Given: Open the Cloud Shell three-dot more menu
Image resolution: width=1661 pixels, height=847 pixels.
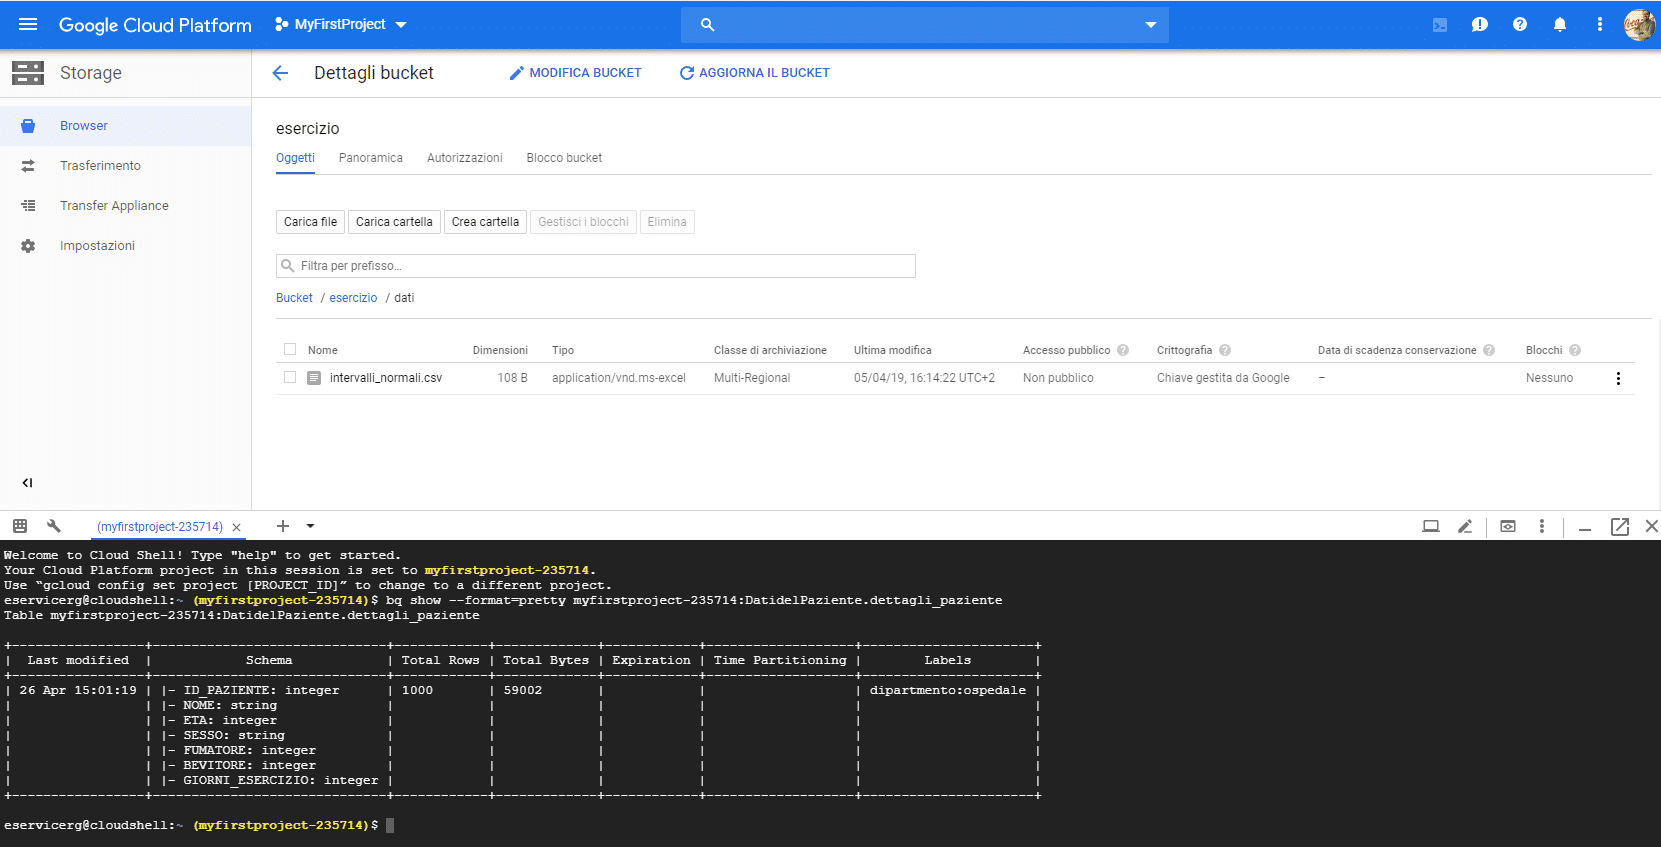Looking at the screenshot, I should 1542,526.
